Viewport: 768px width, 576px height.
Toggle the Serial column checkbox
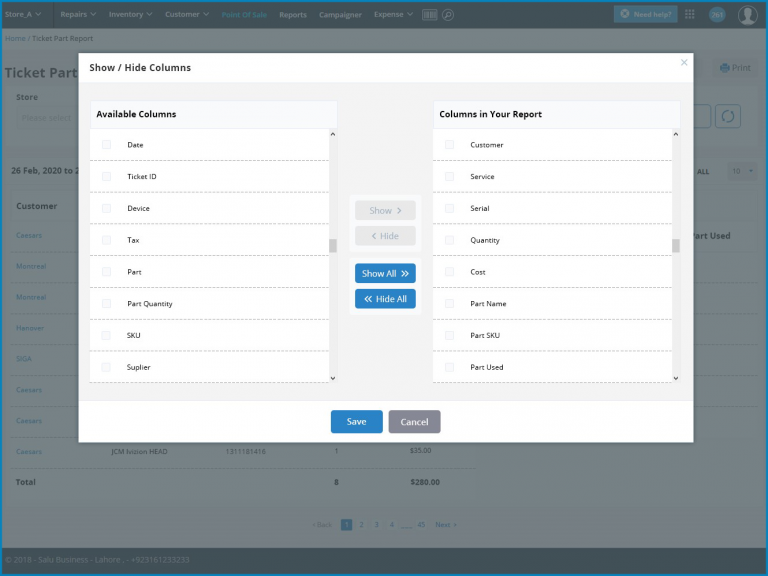450,209
